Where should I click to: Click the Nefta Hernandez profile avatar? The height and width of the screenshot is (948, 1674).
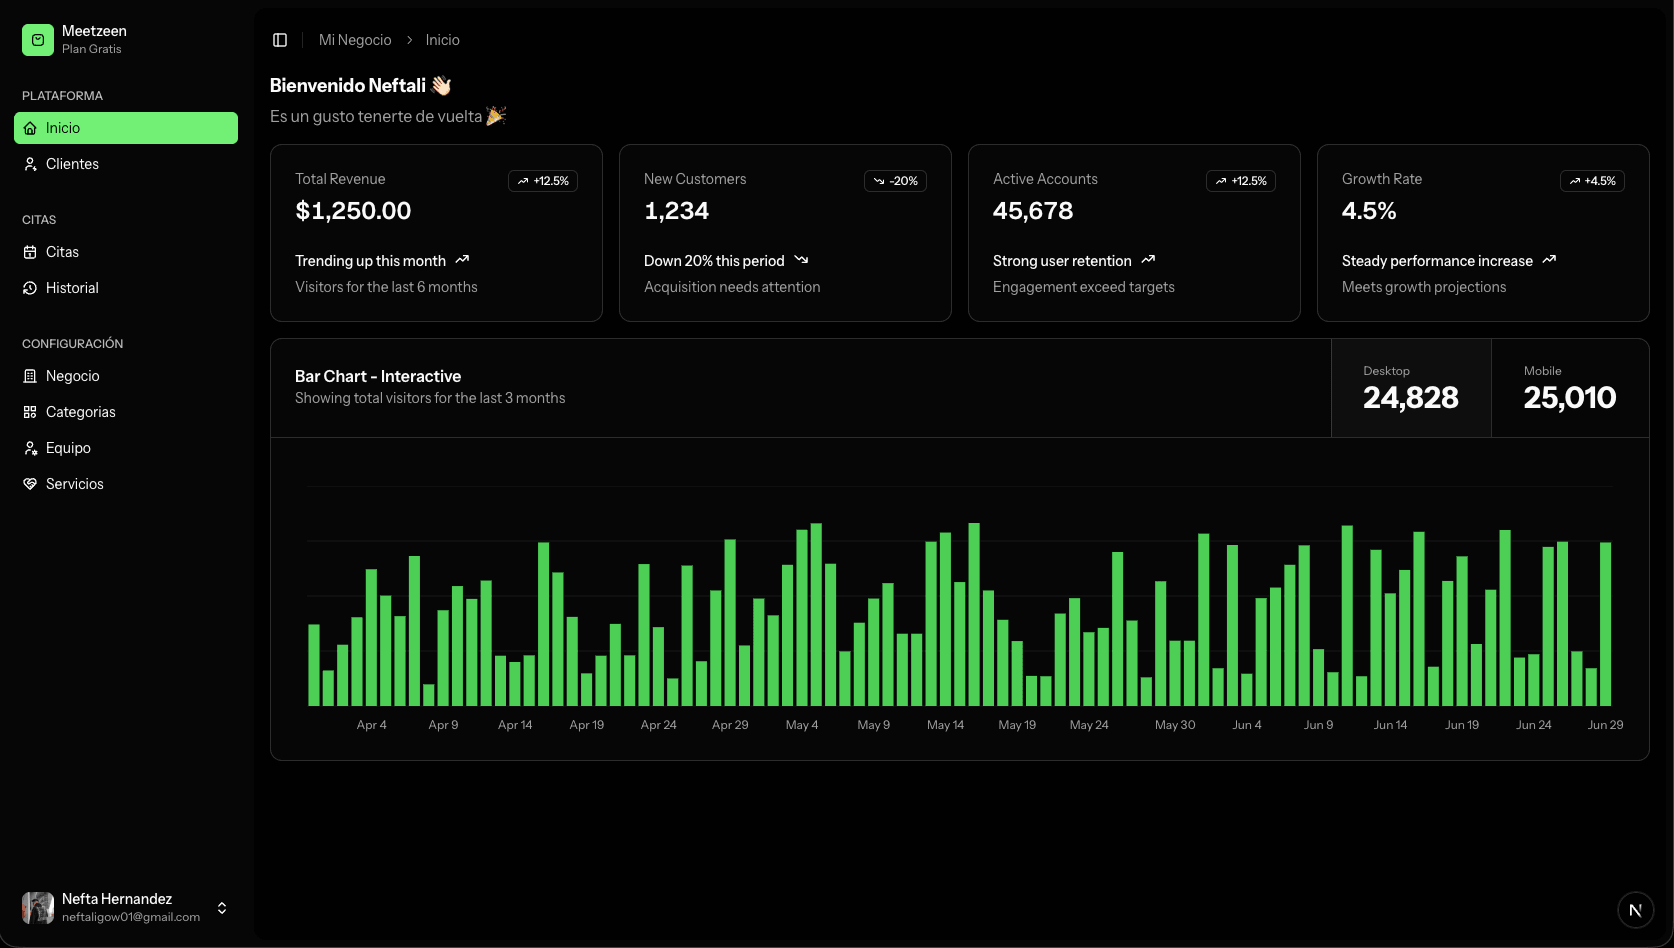[38, 908]
